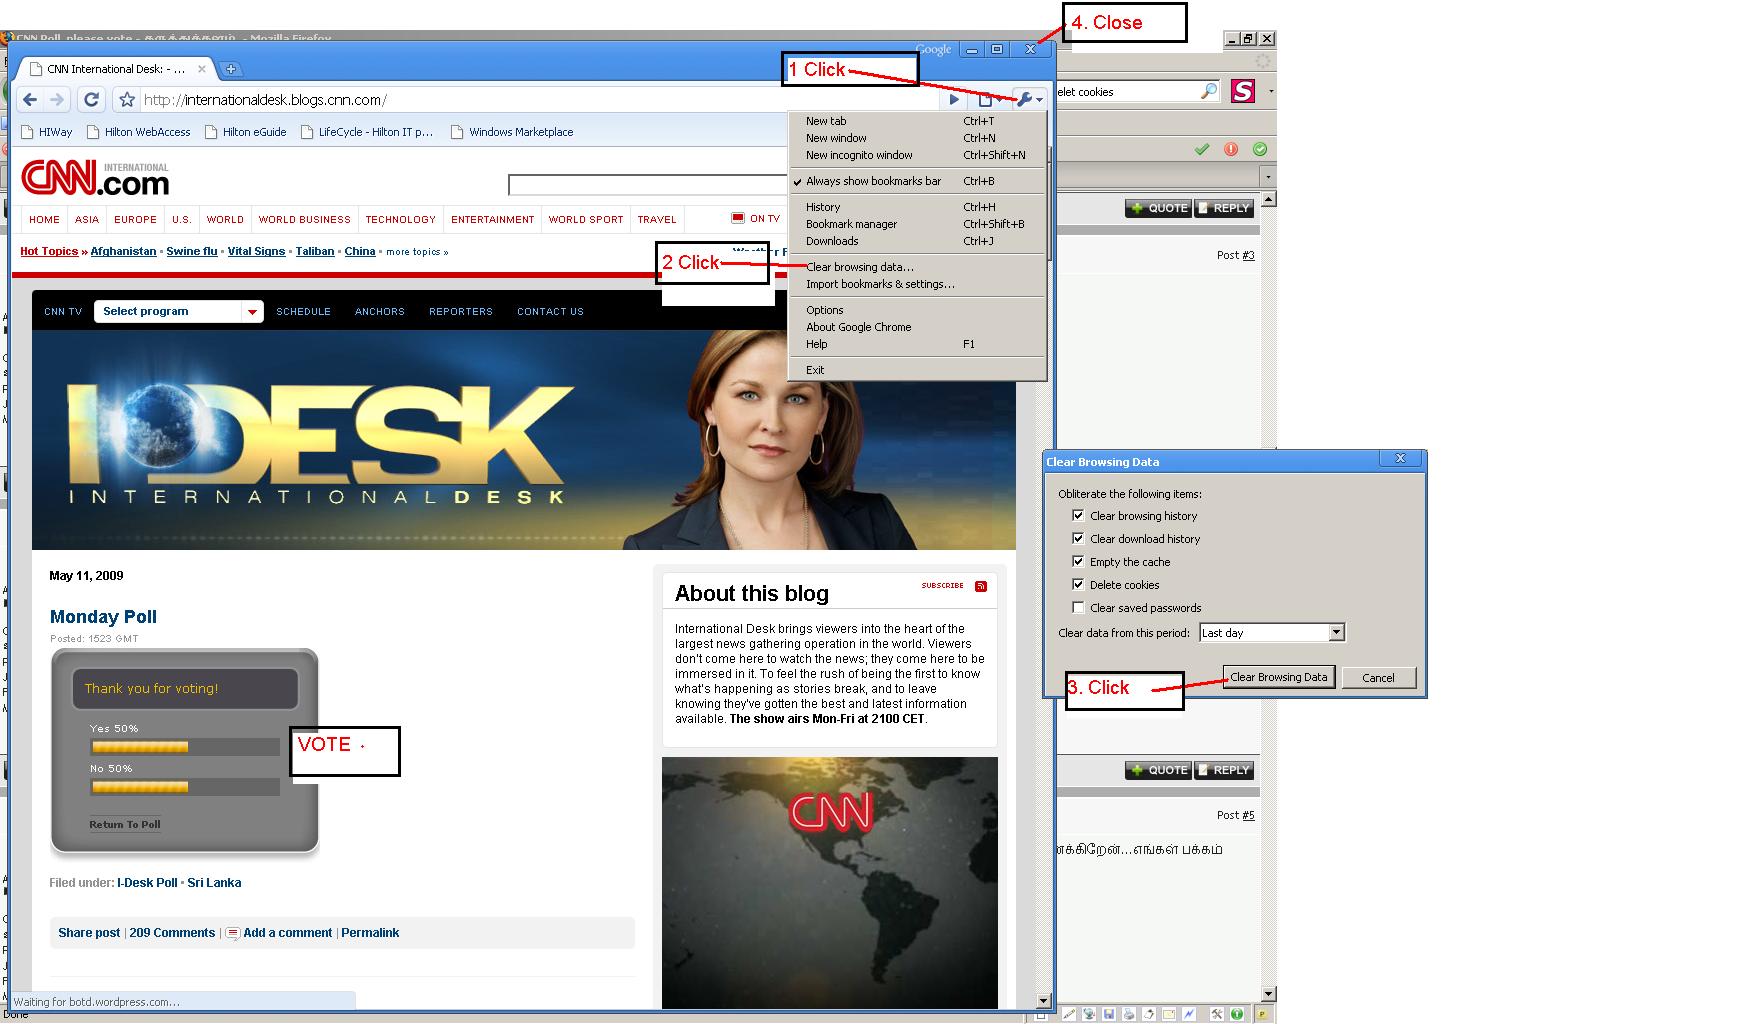Bookmark the page with the star icon

click(127, 99)
